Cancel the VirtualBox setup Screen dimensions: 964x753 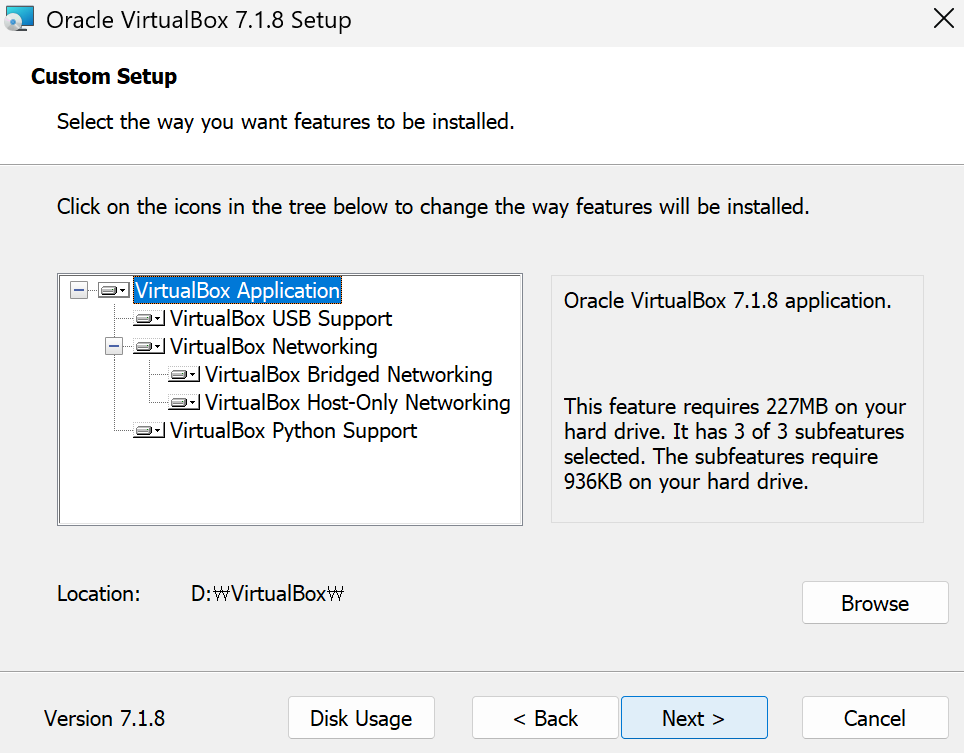click(875, 717)
